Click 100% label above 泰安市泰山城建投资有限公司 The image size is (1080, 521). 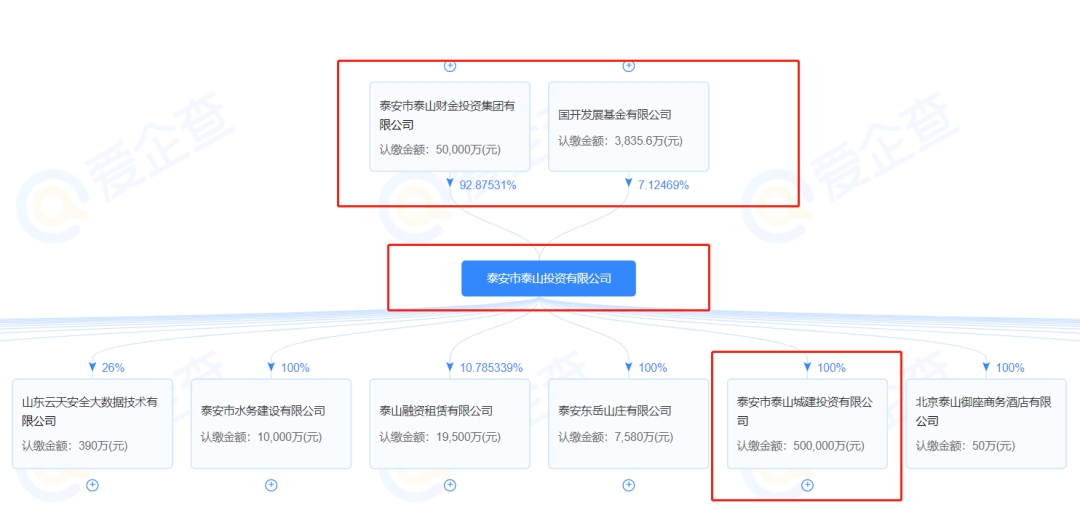pyautogui.click(x=831, y=368)
